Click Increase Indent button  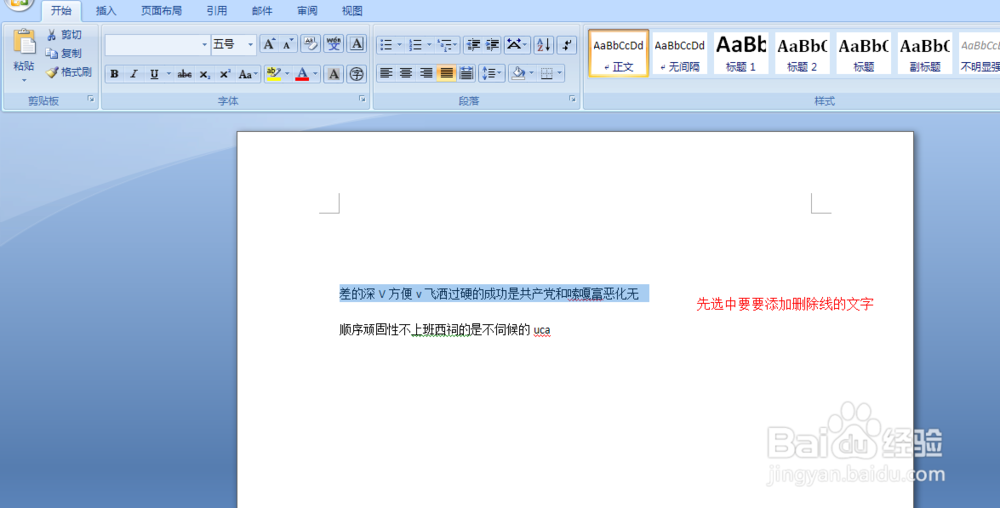click(492, 45)
